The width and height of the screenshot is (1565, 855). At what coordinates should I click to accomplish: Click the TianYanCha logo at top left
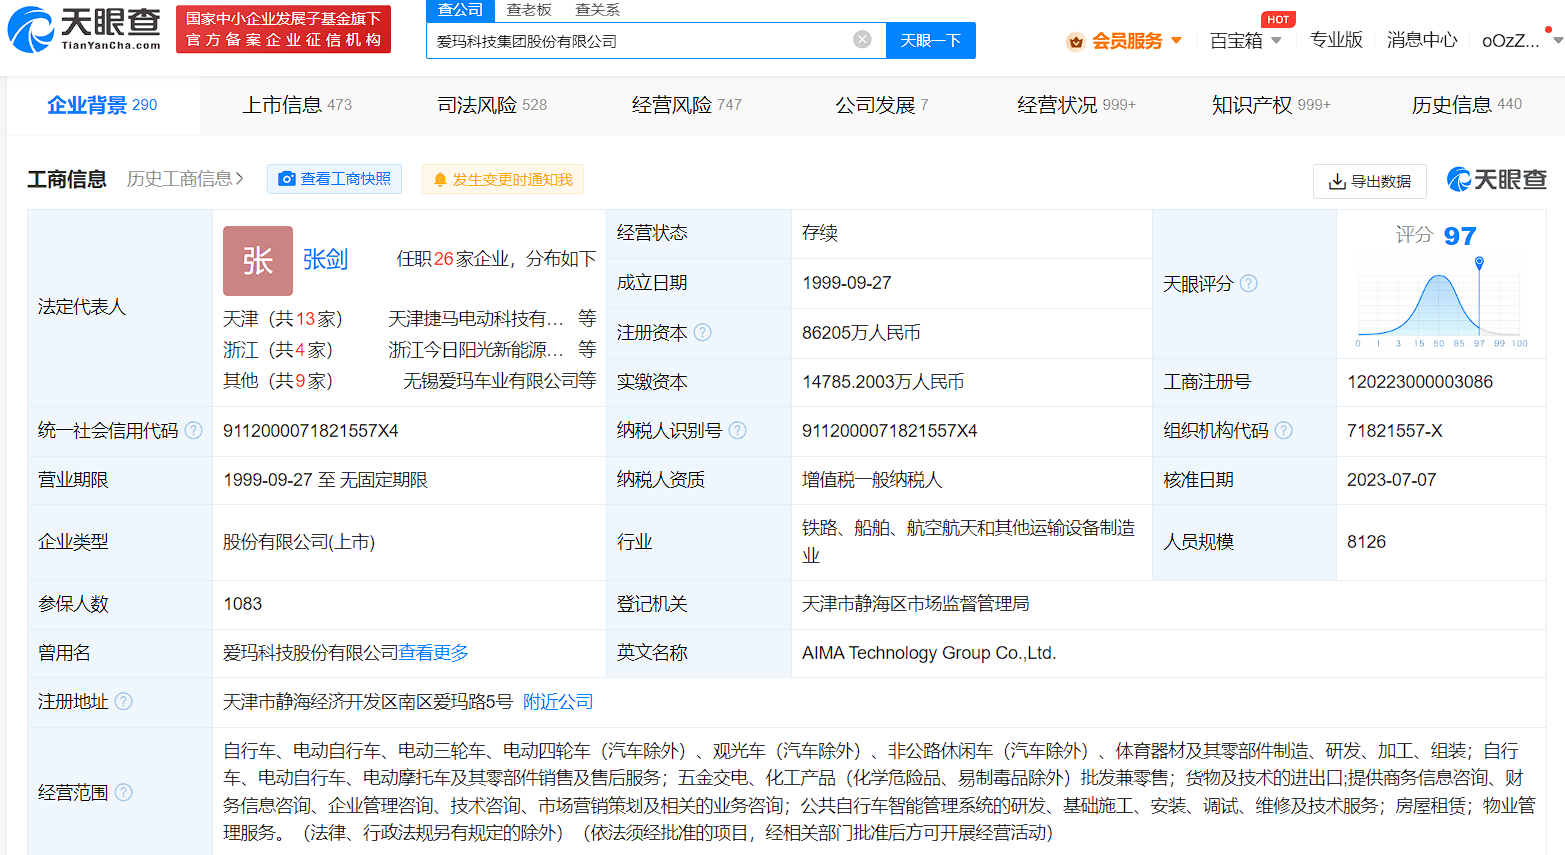(84, 29)
